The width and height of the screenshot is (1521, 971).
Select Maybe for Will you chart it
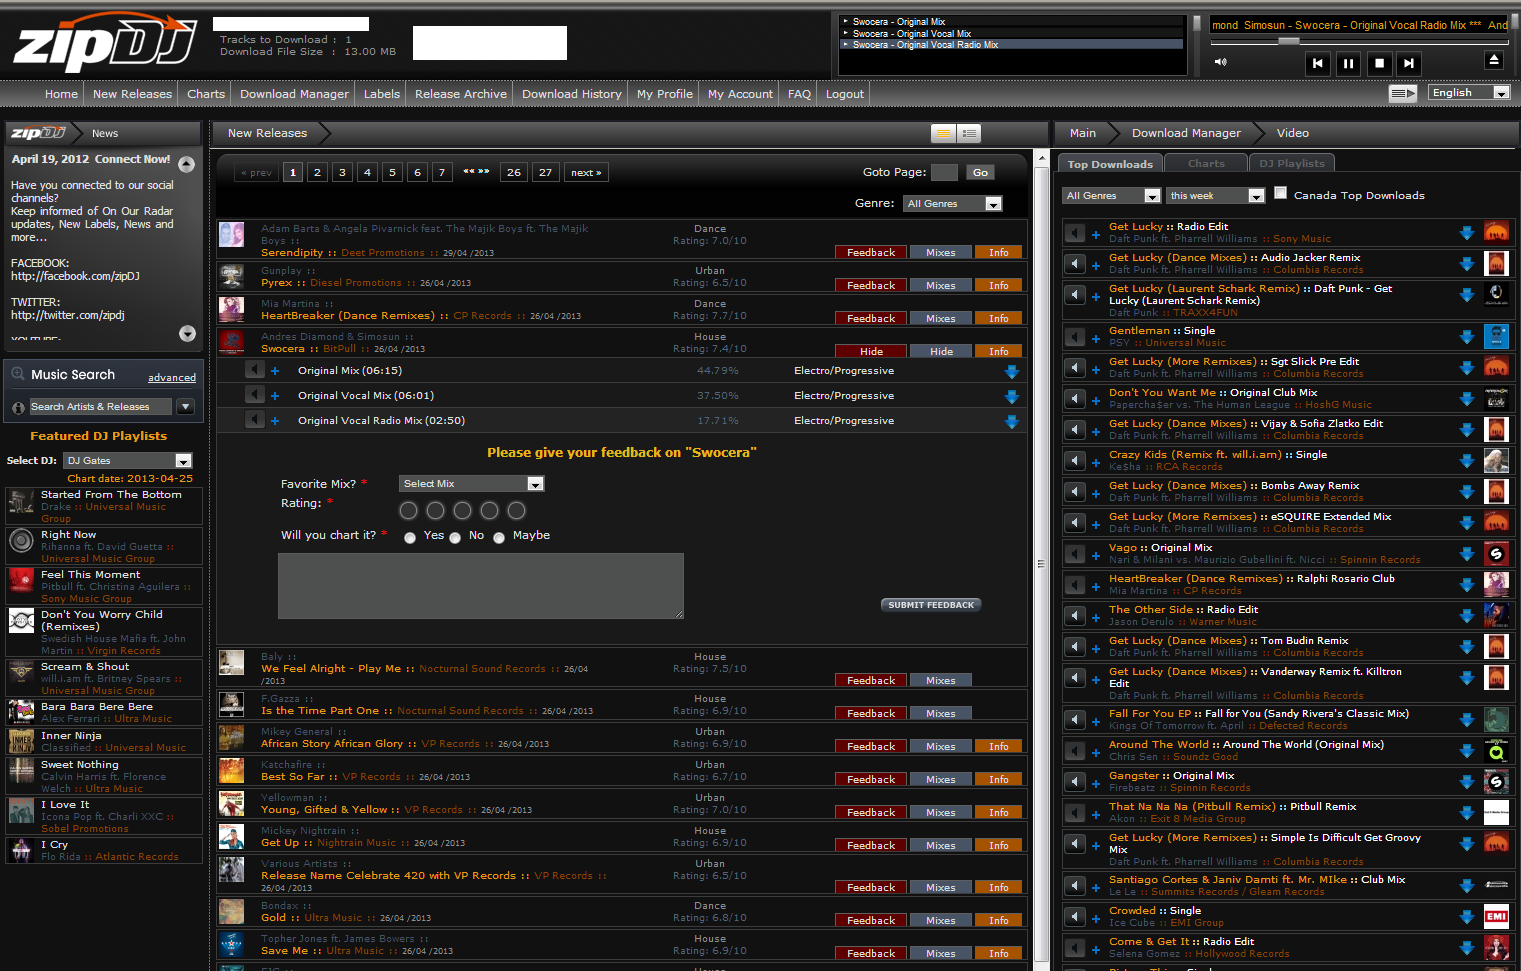pos(499,538)
